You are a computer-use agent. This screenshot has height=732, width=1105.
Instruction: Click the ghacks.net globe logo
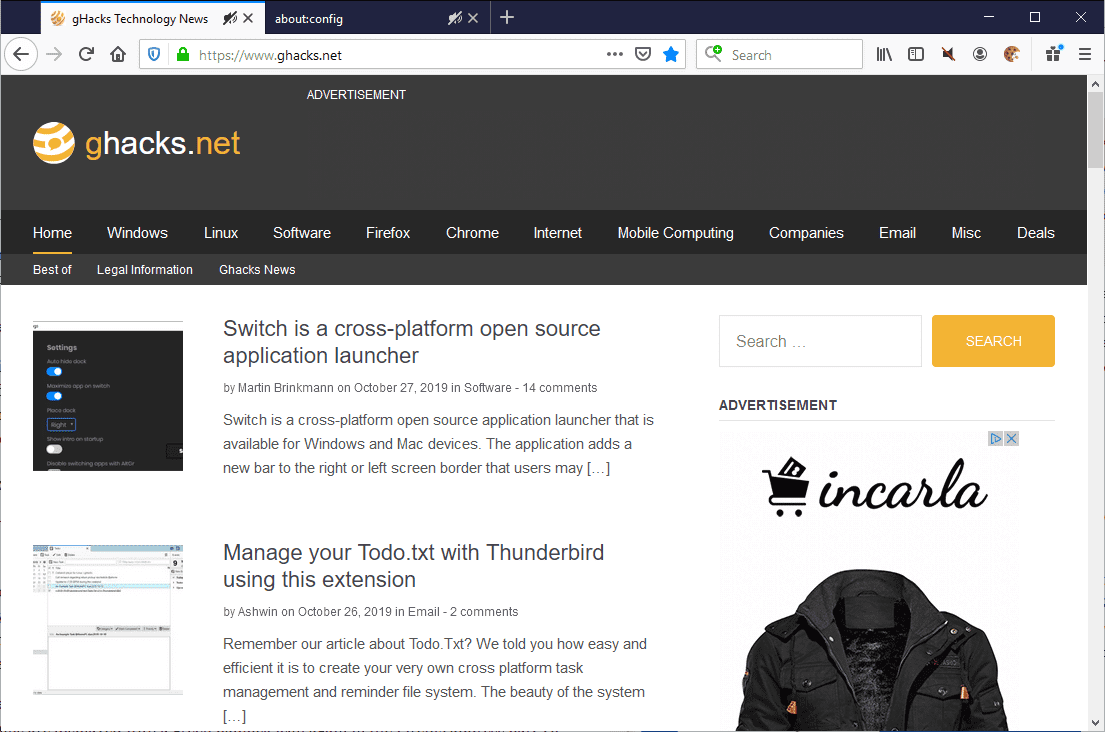[x=54, y=143]
